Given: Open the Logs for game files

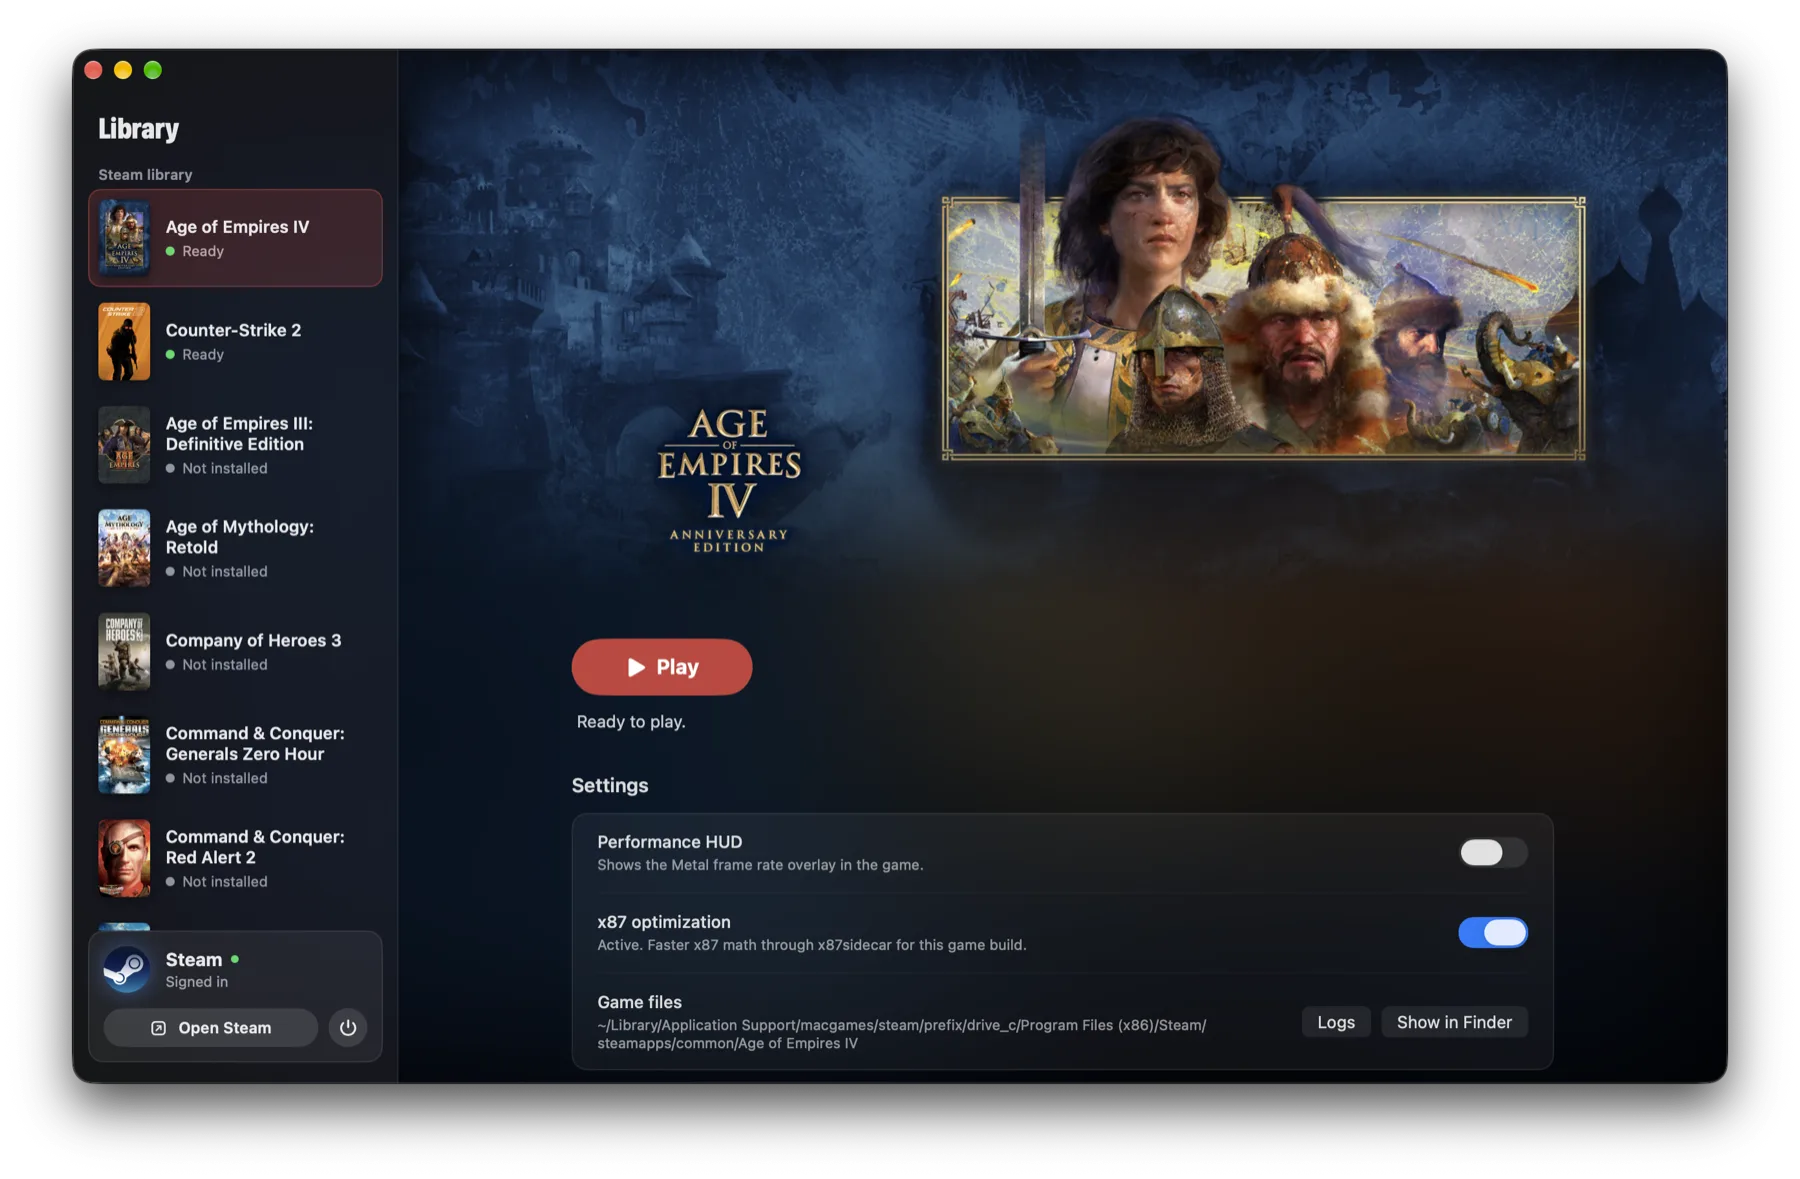Looking at the screenshot, I should pyautogui.click(x=1336, y=1022).
